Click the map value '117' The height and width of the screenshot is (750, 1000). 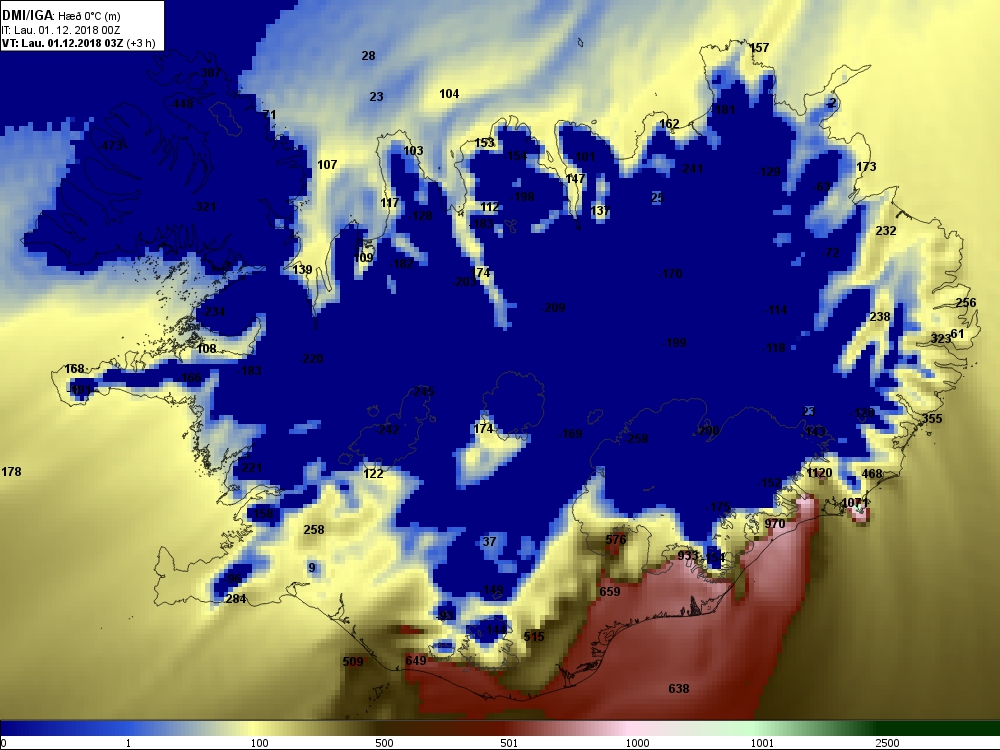pyautogui.click(x=390, y=203)
